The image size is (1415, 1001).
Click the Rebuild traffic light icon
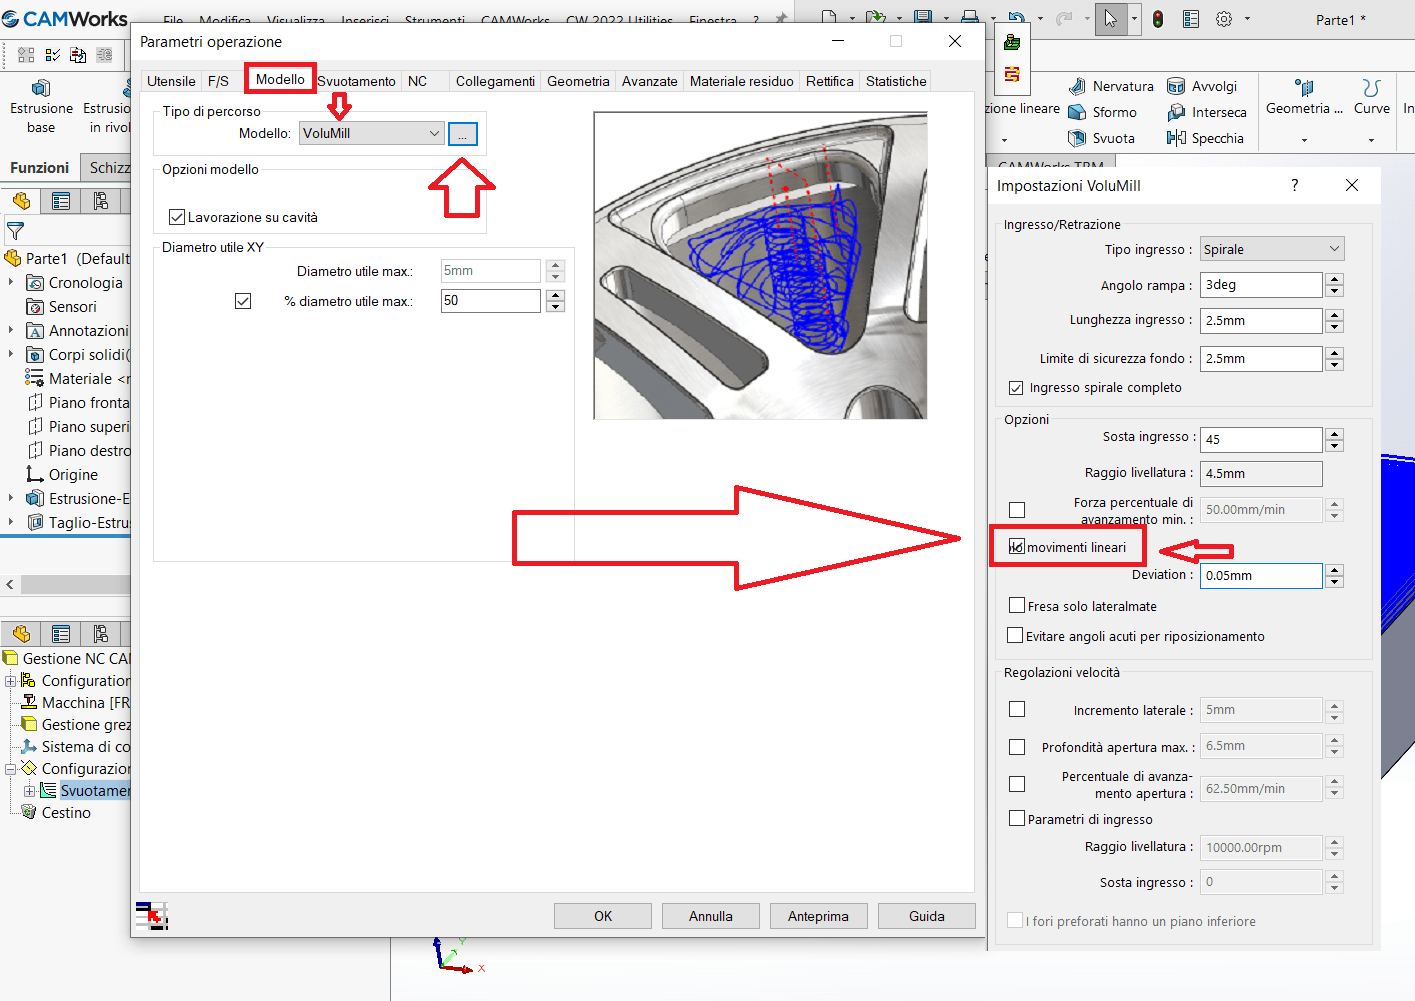point(1158,18)
